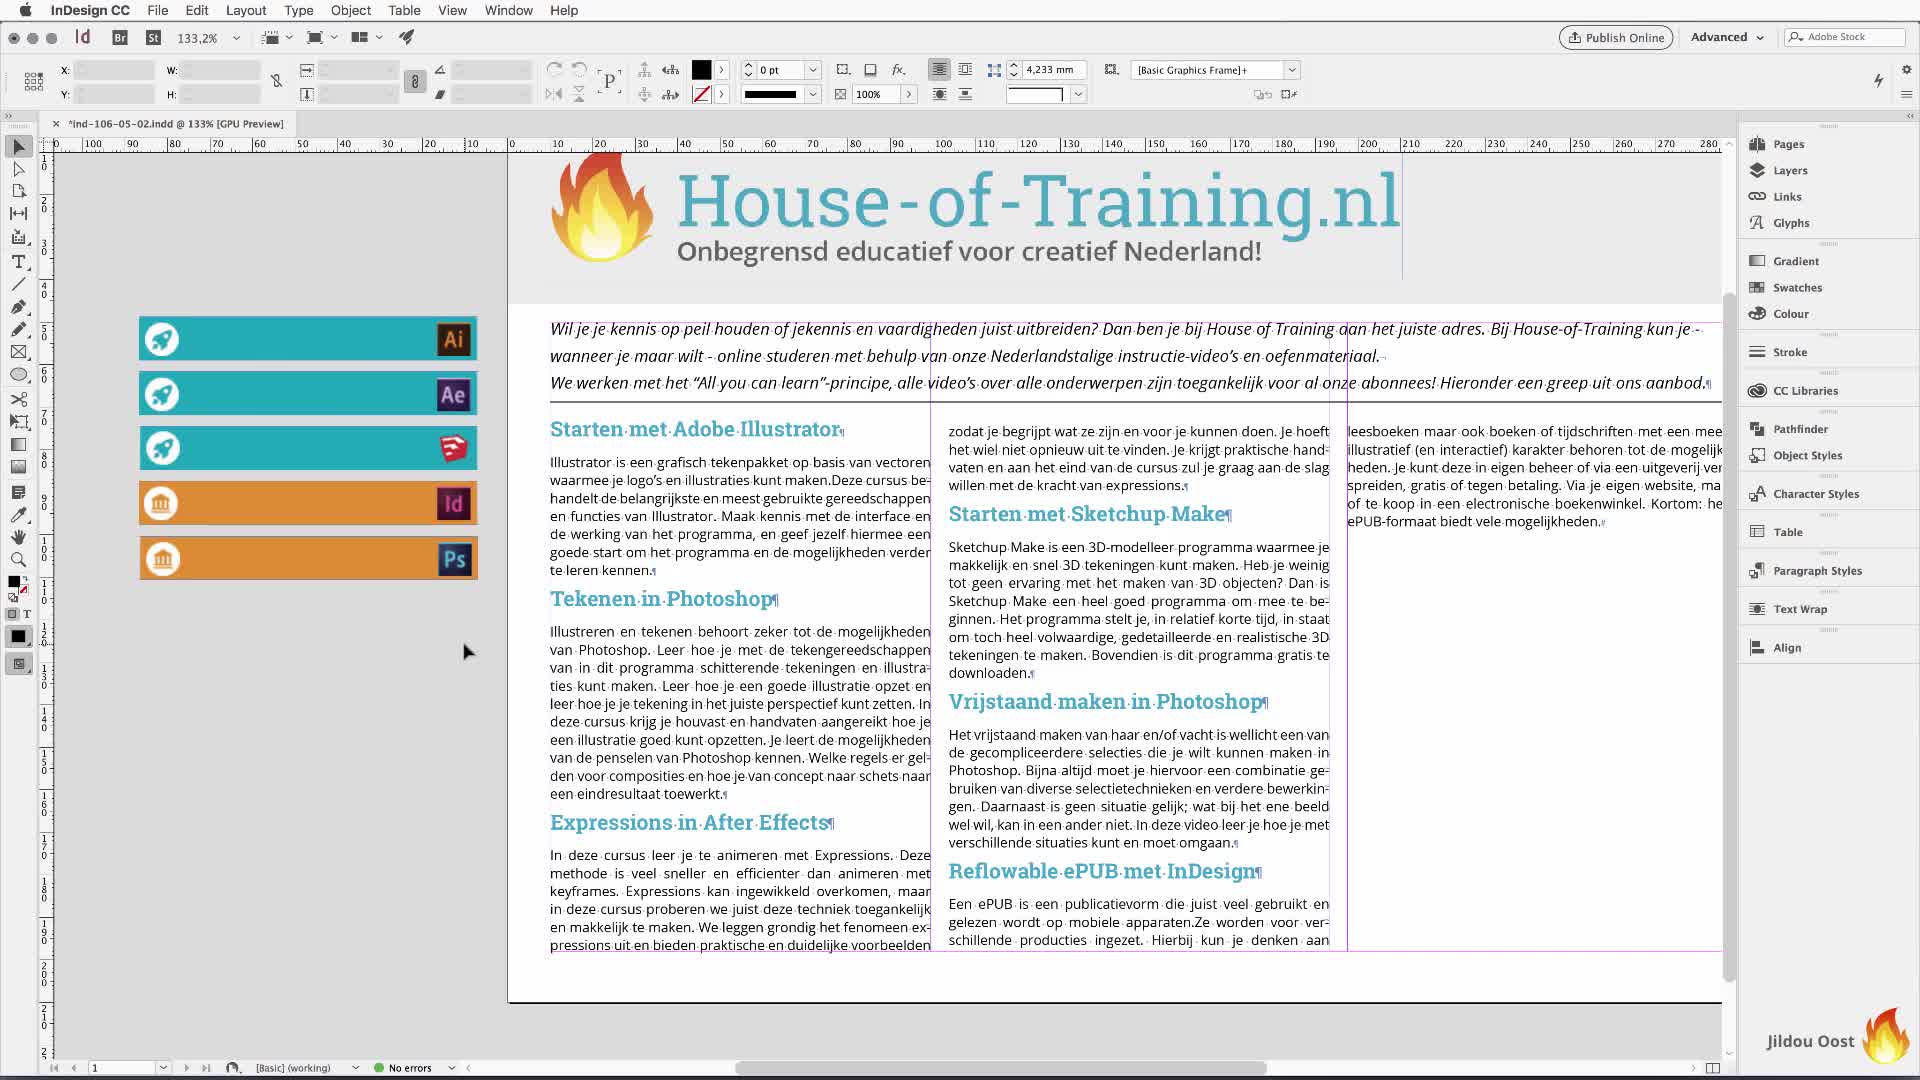Open the Advanced workspace switcher

pos(1727,37)
